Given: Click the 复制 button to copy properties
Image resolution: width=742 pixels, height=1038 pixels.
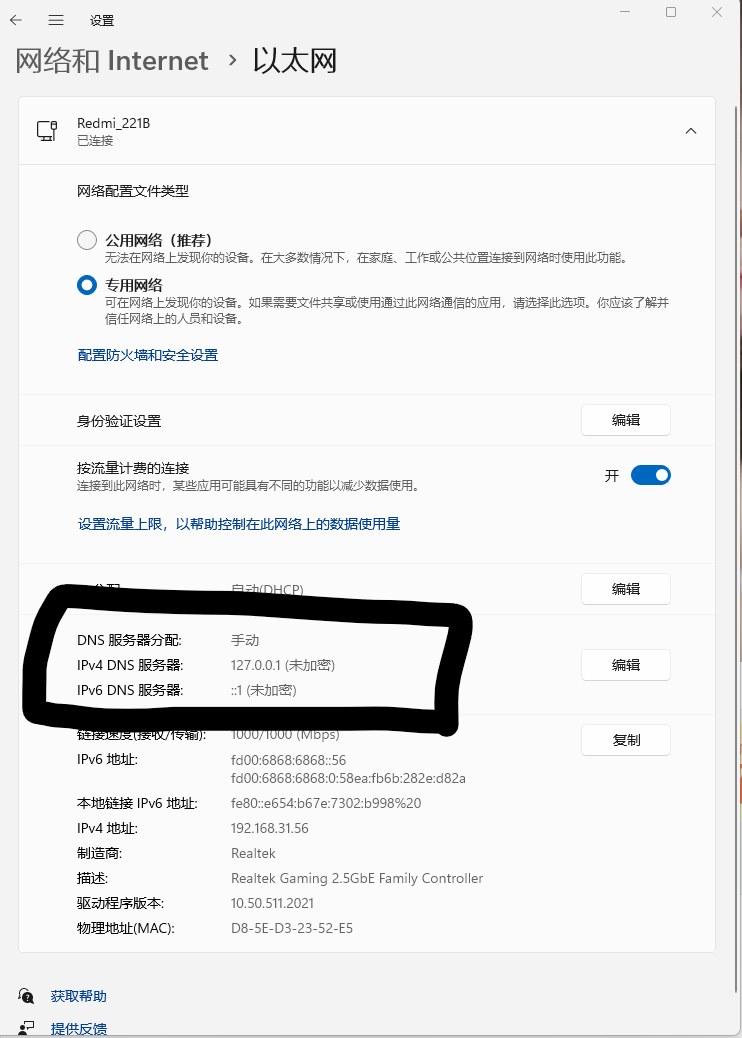Looking at the screenshot, I should point(626,740).
